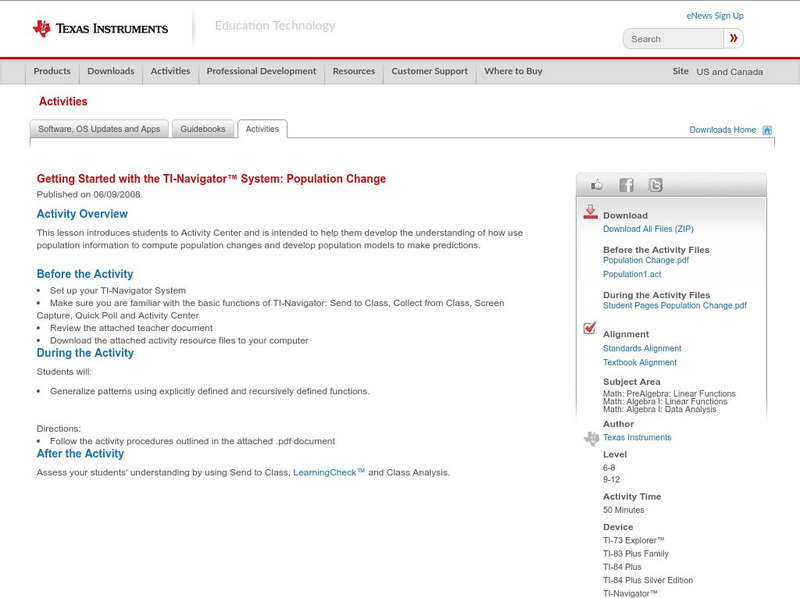Click the 'TI-73 Explorer™' device text
Screen dimensions: 800x598
coord(634,540)
